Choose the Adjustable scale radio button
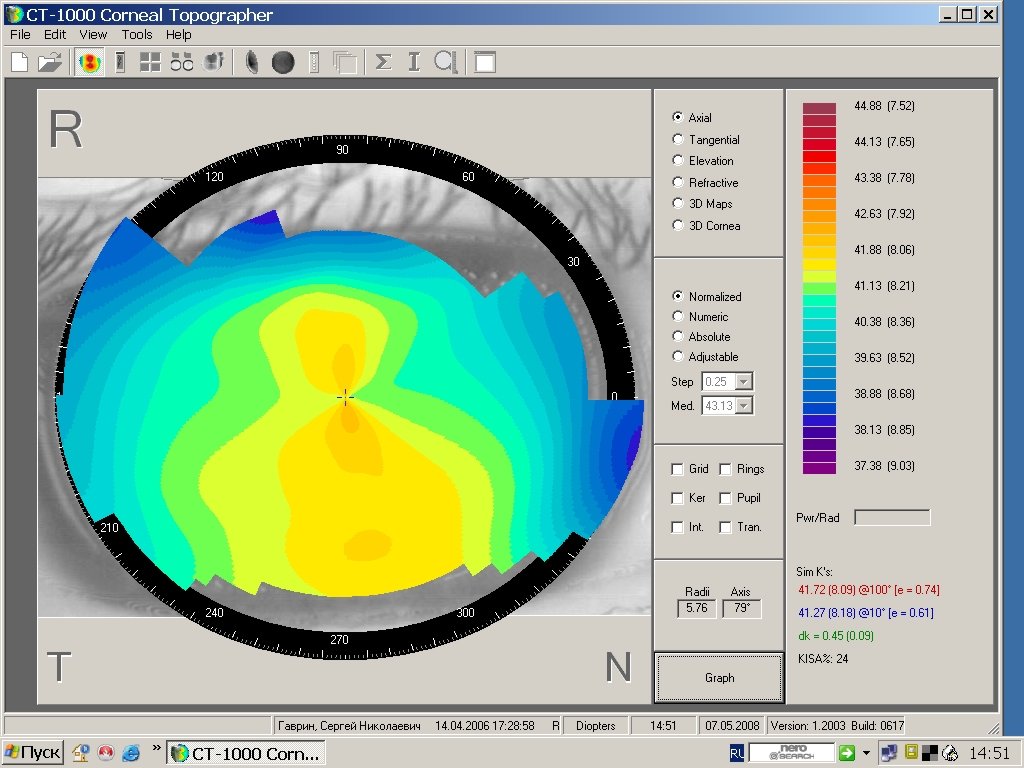The height and width of the screenshot is (768, 1024). 678,357
